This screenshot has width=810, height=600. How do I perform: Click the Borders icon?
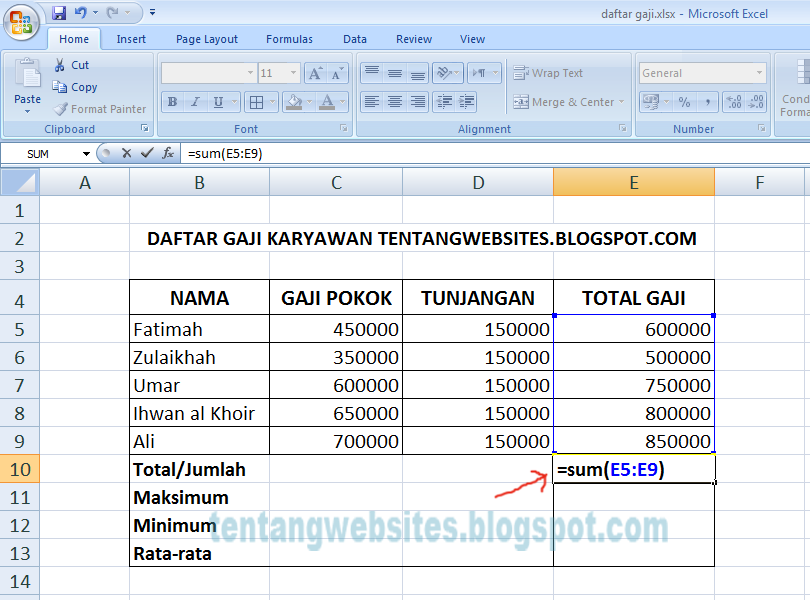click(x=256, y=102)
